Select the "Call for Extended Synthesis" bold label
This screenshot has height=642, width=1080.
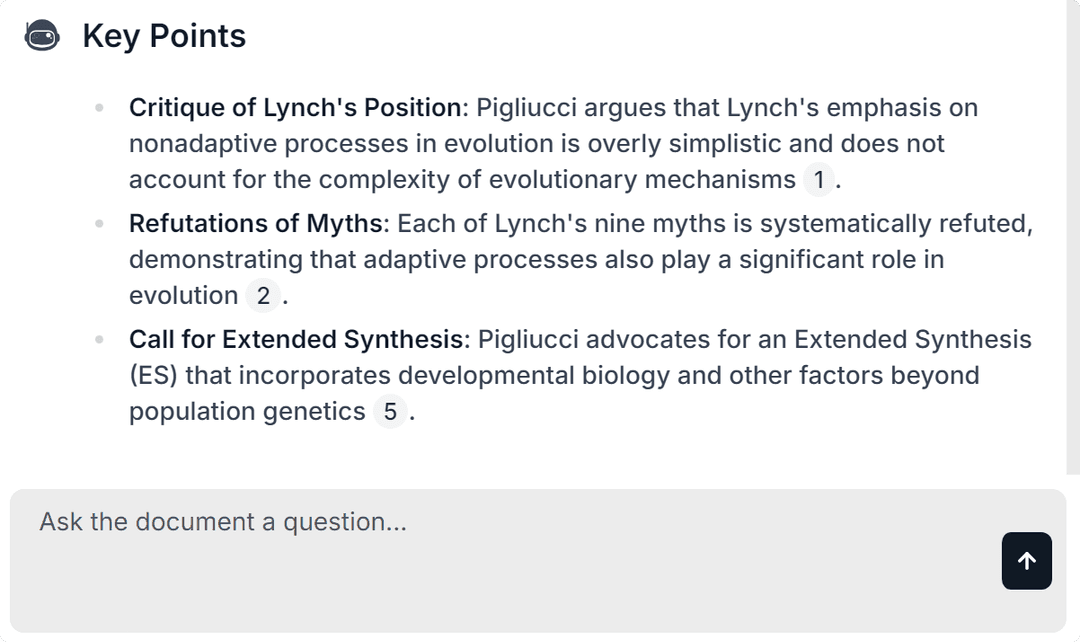(297, 340)
